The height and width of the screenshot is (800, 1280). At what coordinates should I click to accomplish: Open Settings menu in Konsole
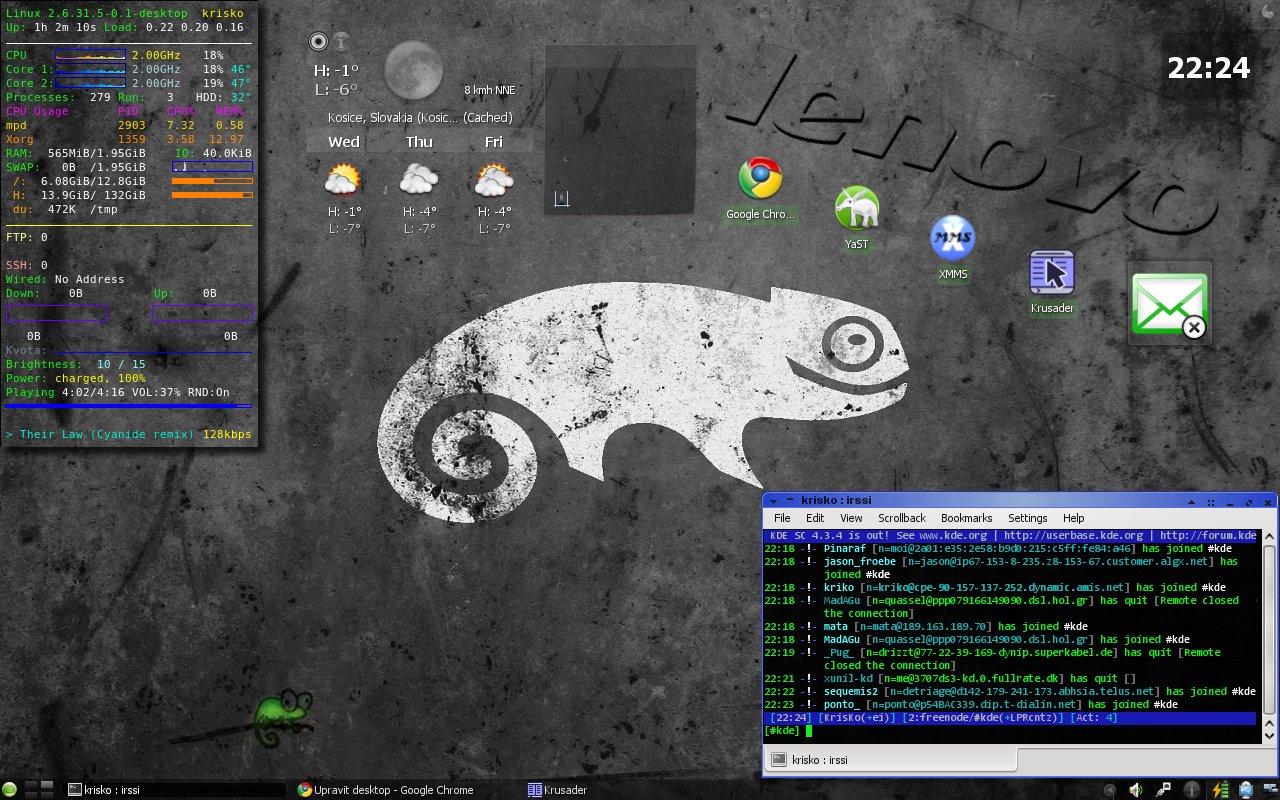[1028, 518]
